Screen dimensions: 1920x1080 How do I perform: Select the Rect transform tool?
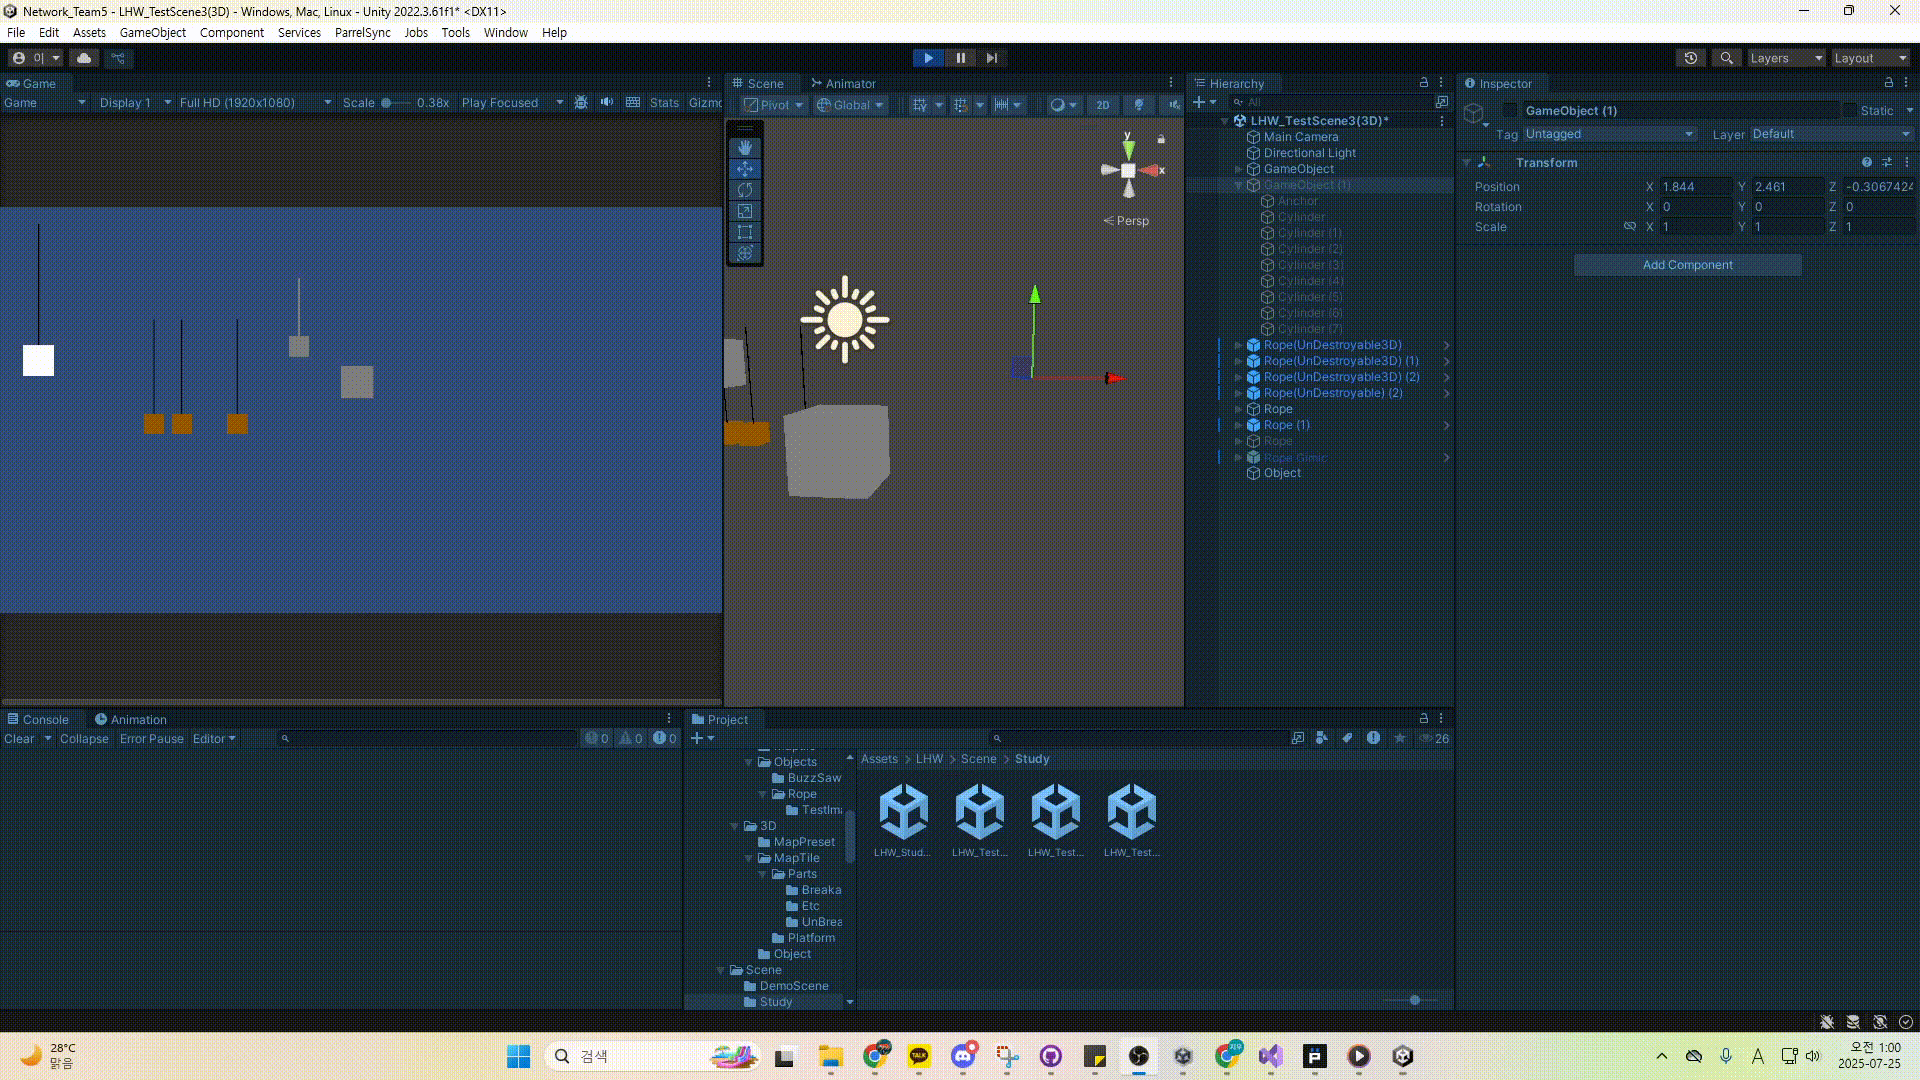coord(744,232)
